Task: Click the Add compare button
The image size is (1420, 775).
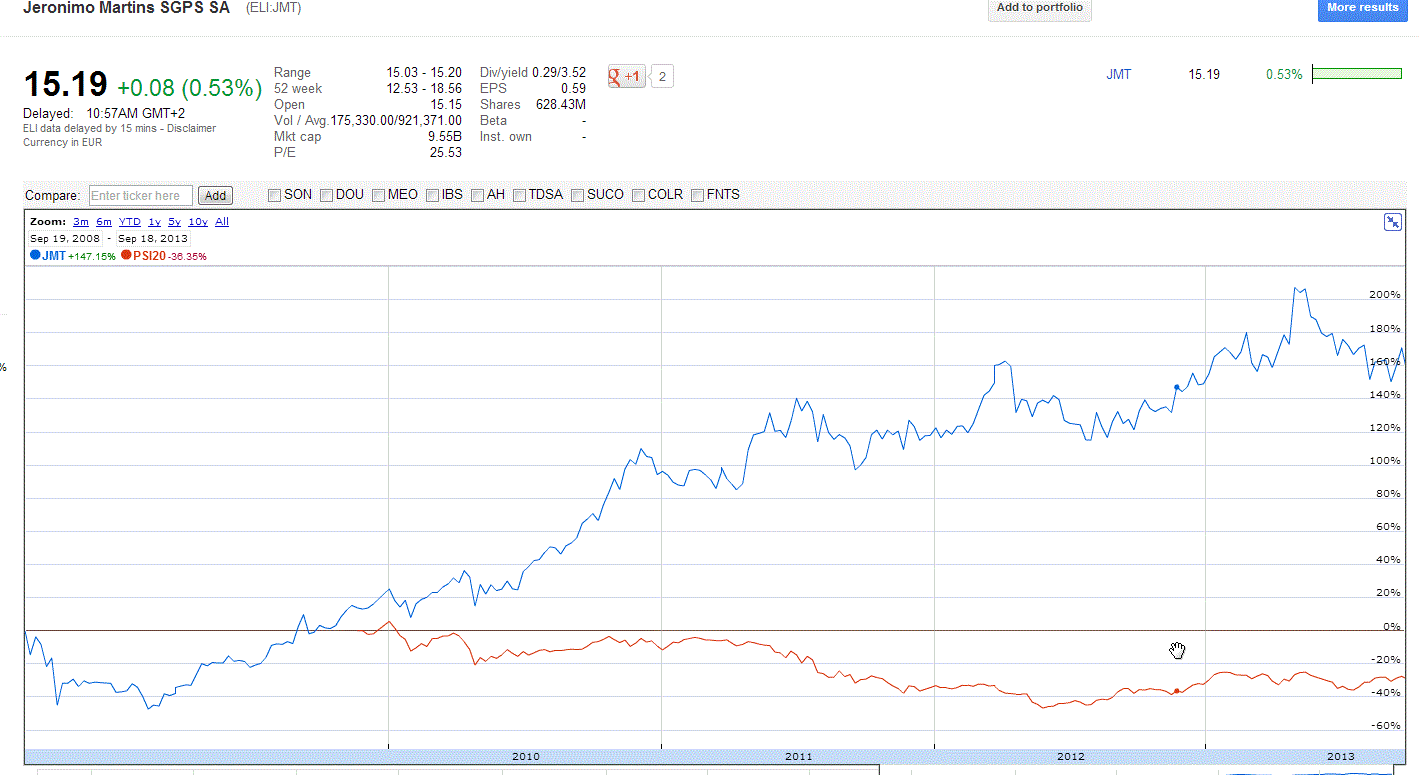Action: pyautogui.click(x=216, y=196)
